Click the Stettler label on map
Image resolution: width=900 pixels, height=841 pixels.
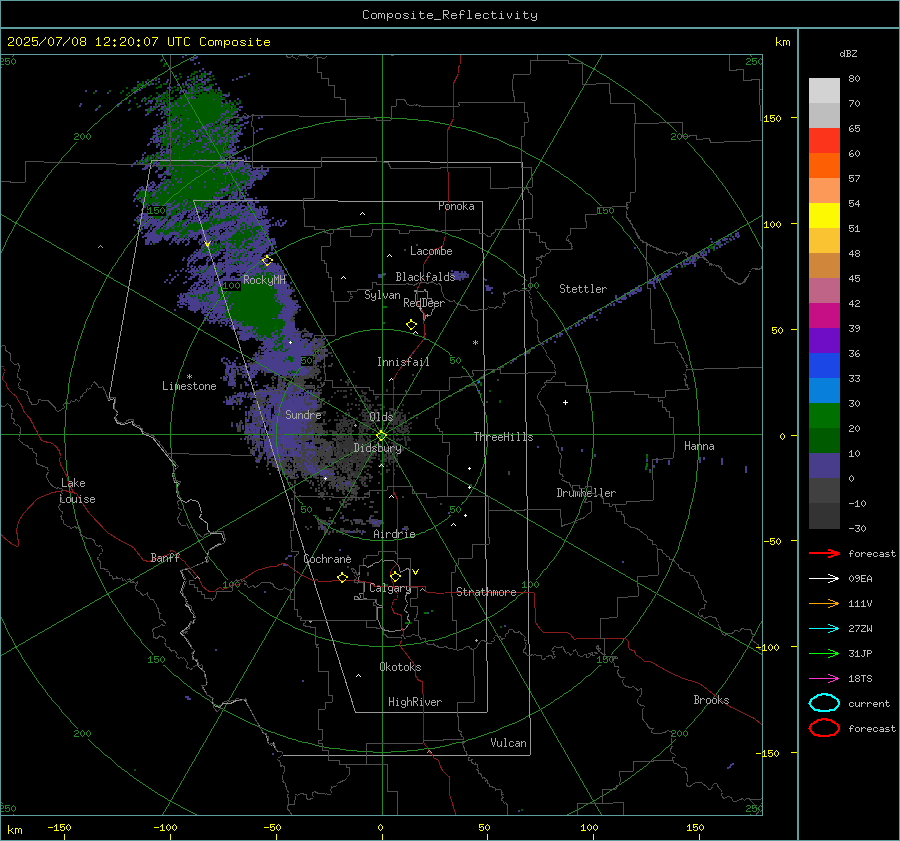click(x=583, y=289)
